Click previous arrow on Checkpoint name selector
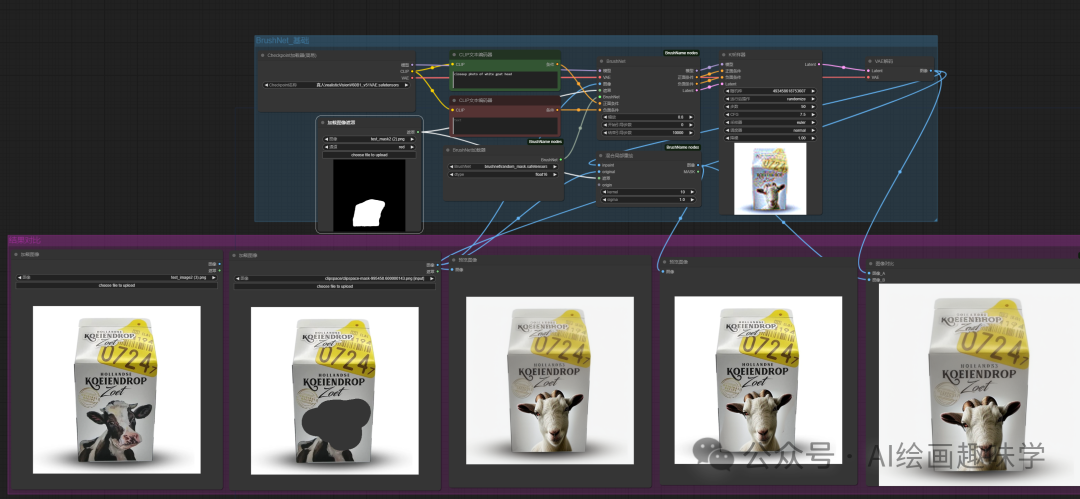 click(267, 85)
